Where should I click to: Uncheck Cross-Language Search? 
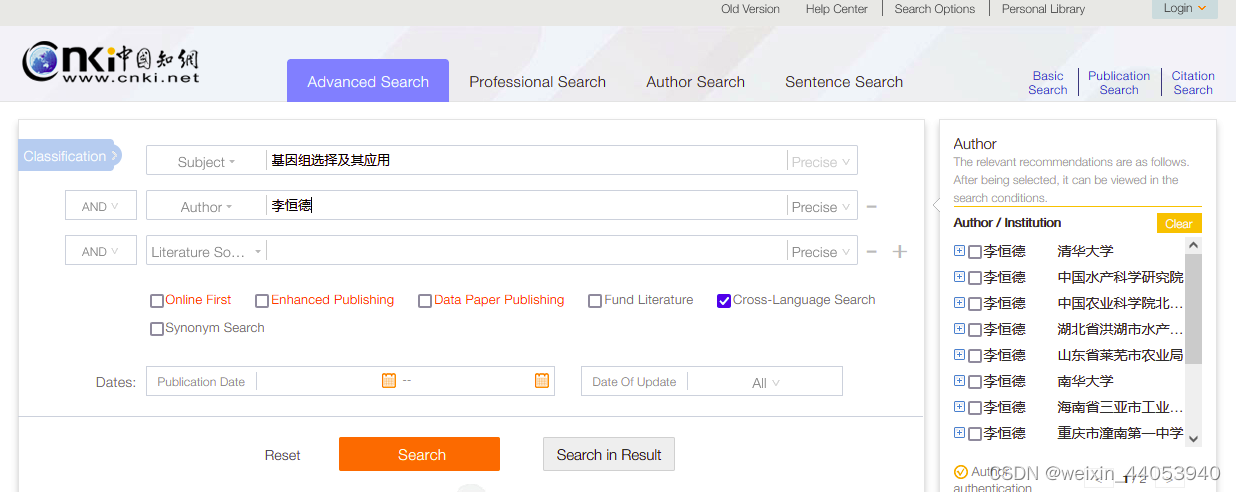tap(724, 300)
